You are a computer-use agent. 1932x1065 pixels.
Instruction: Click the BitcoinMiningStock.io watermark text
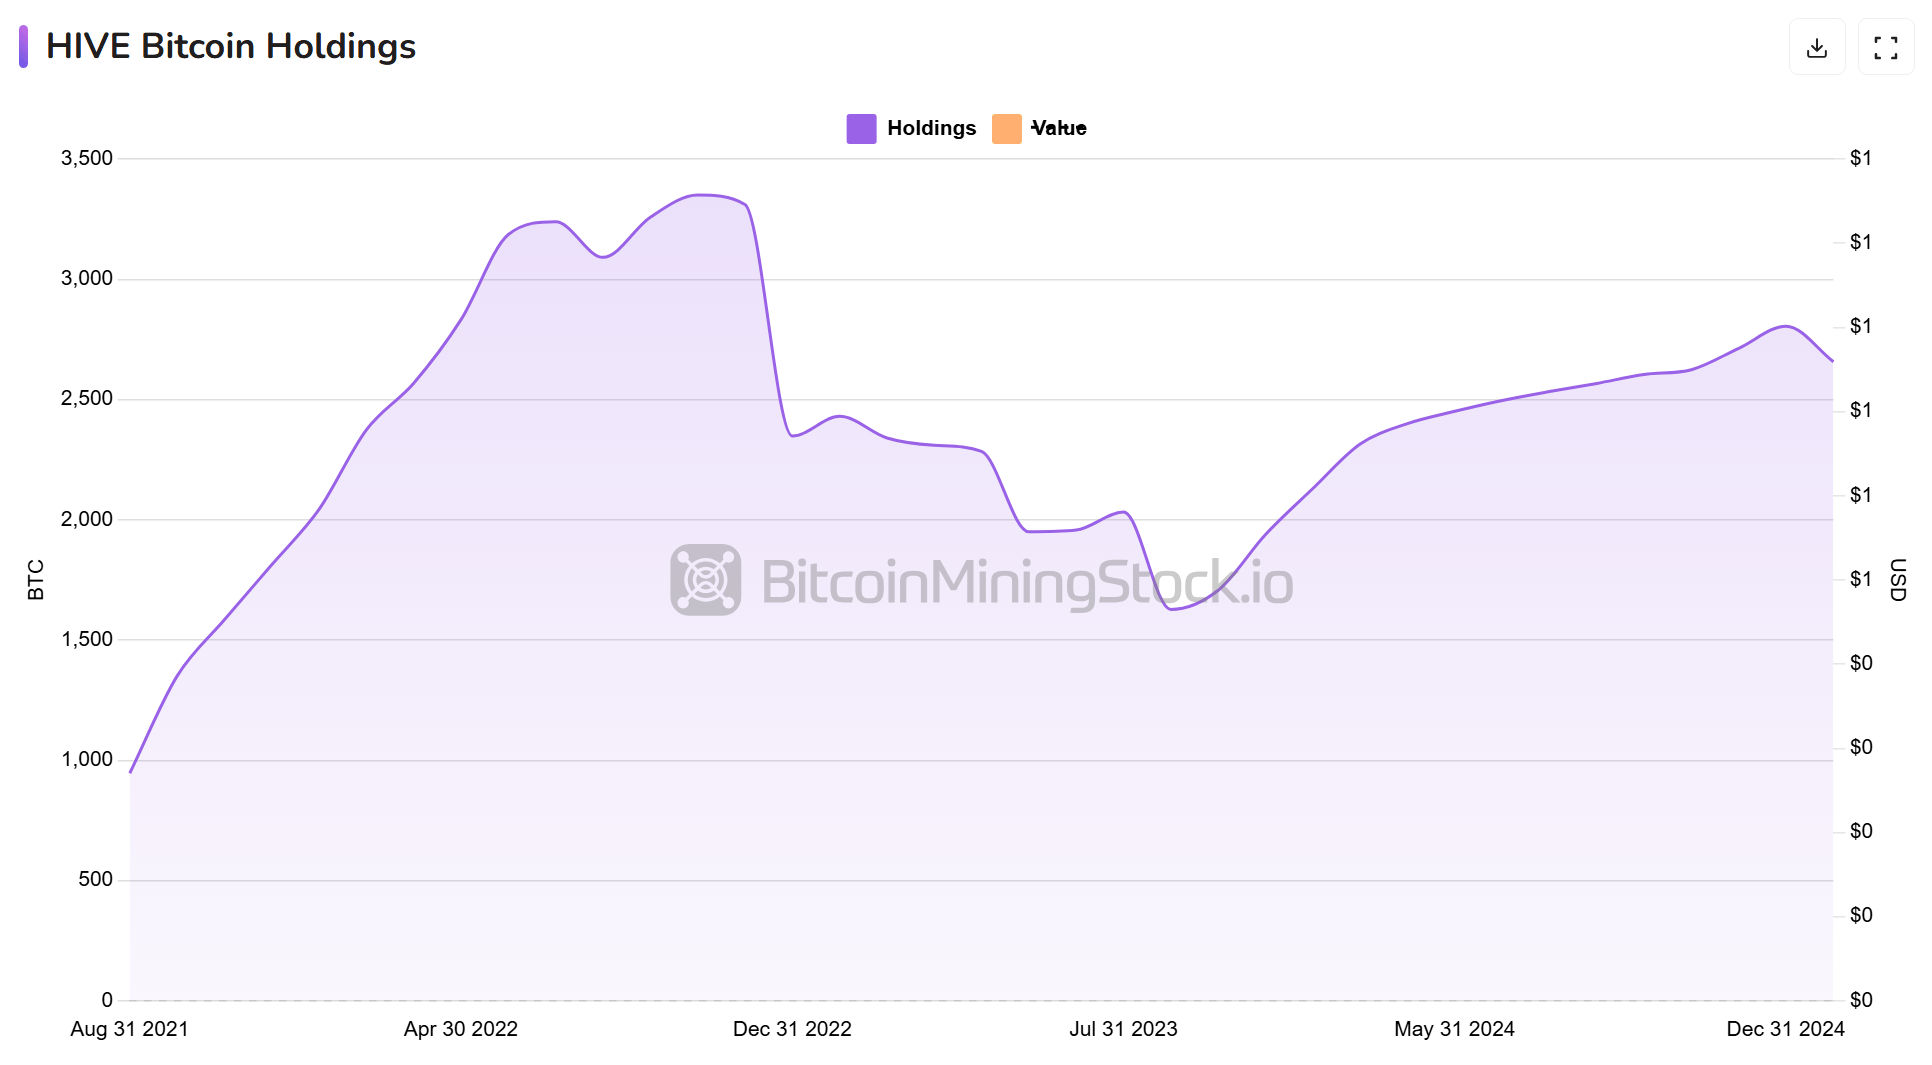[1027, 582]
